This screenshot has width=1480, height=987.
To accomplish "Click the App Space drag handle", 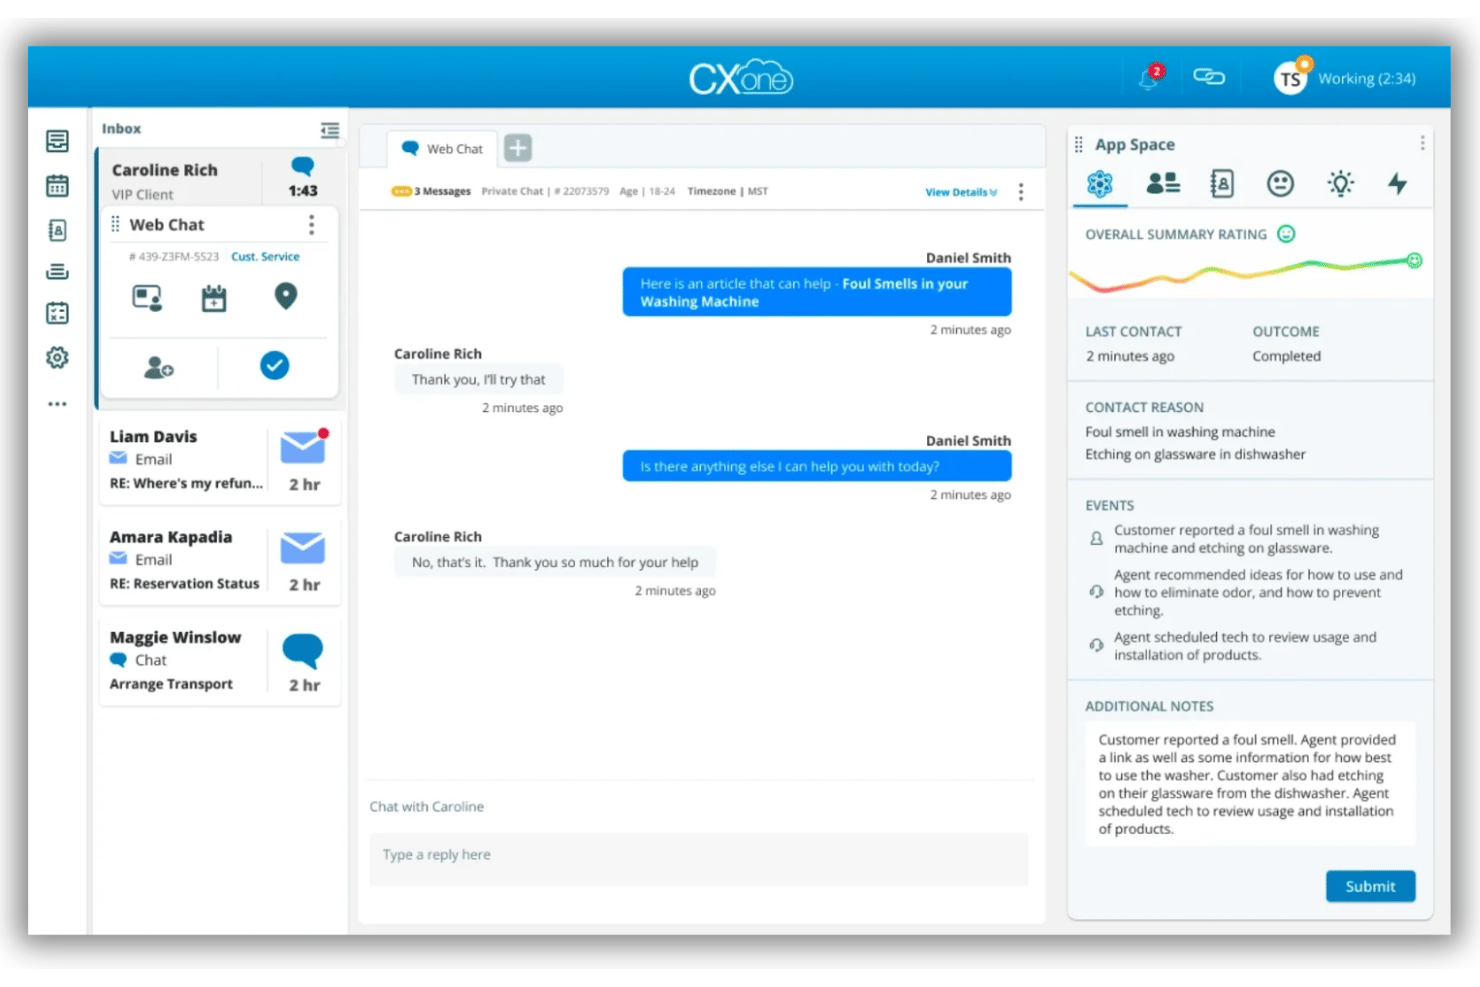I will tap(1079, 145).
